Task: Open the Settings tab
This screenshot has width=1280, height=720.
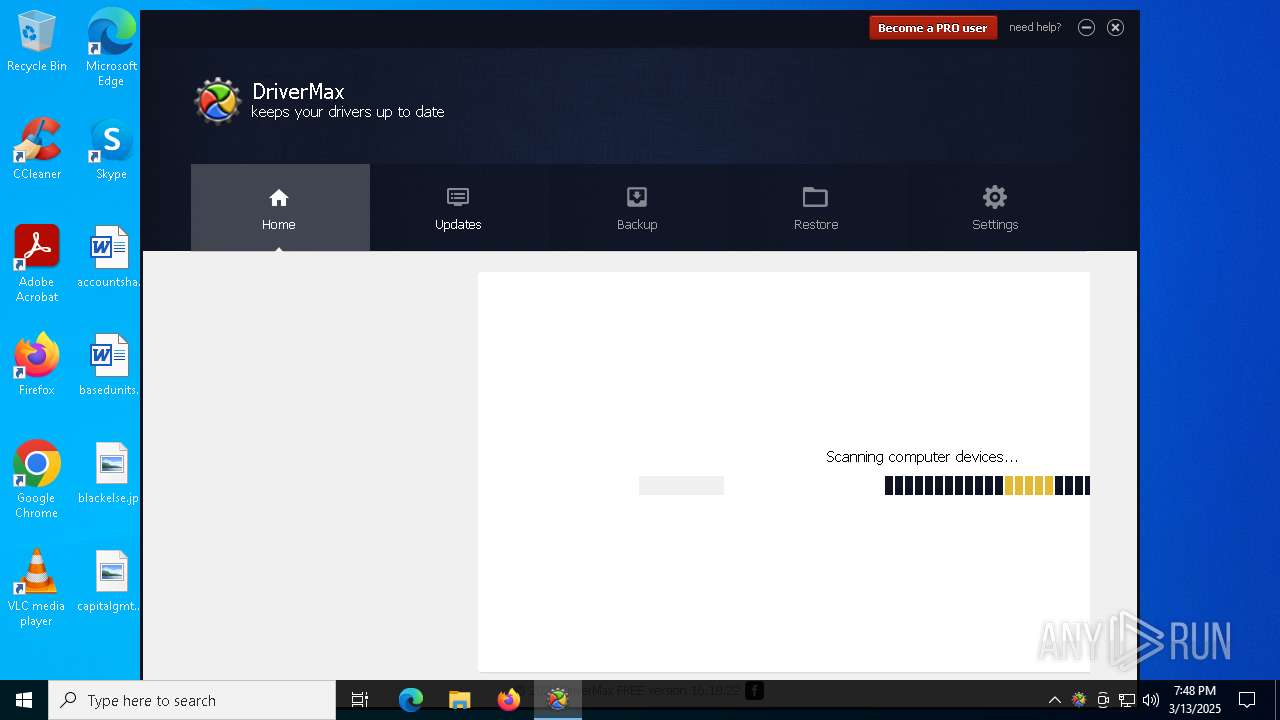Action: click(995, 208)
